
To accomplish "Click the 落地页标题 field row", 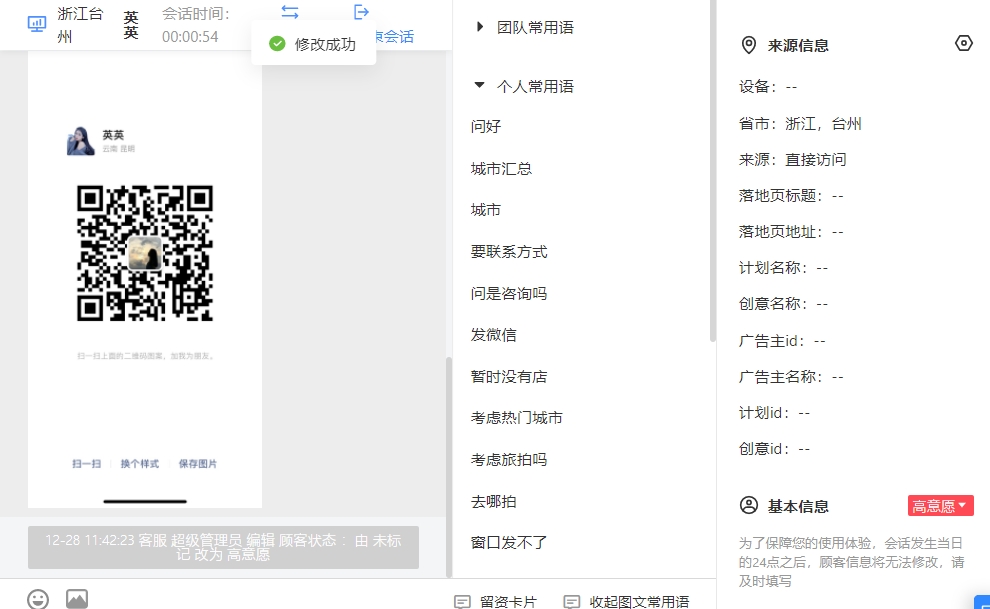I will 791,196.
